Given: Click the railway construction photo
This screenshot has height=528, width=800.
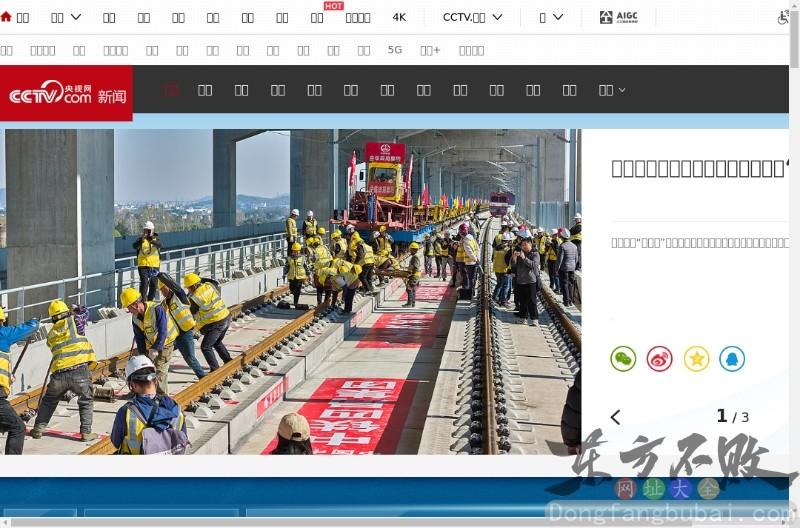Looking at the screenshot, I should 290,290.
